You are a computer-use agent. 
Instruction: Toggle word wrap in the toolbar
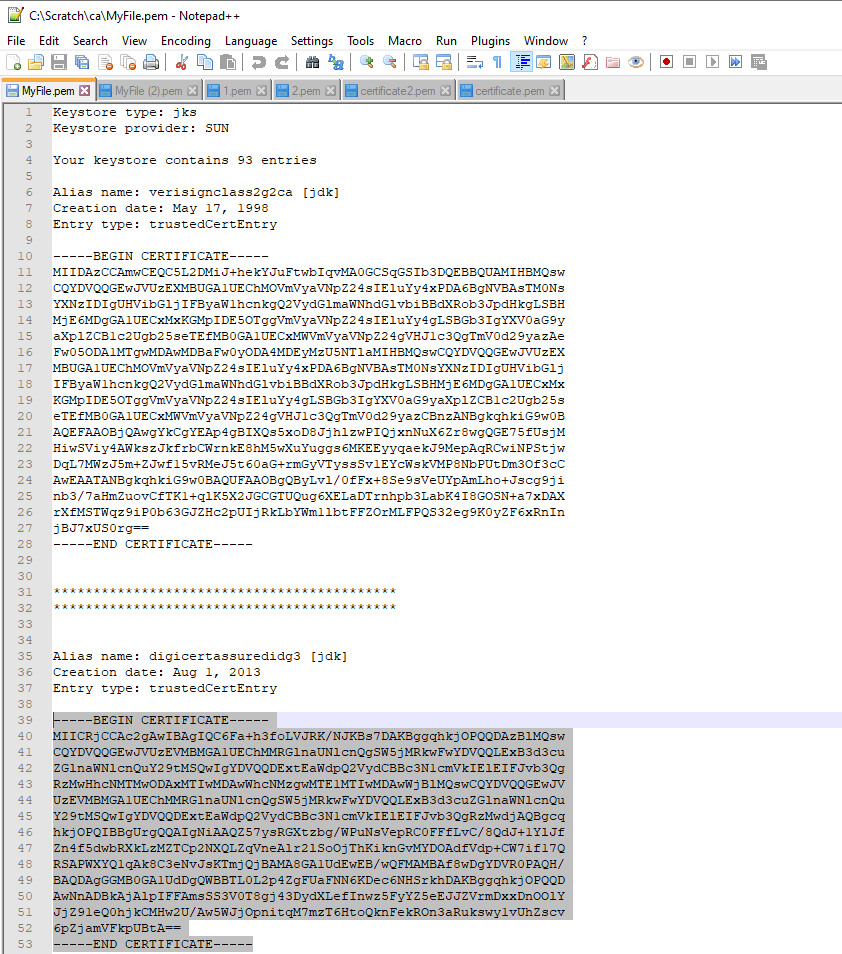[474, 62]
